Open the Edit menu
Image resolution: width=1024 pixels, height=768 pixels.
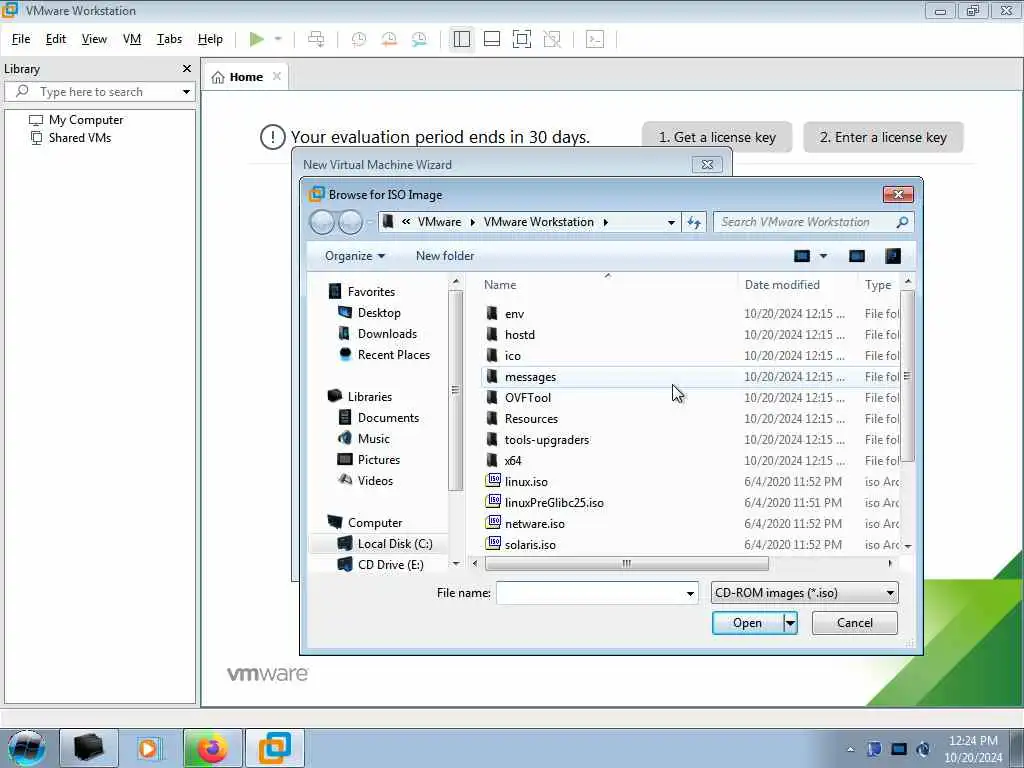click(x=56, y=39)
